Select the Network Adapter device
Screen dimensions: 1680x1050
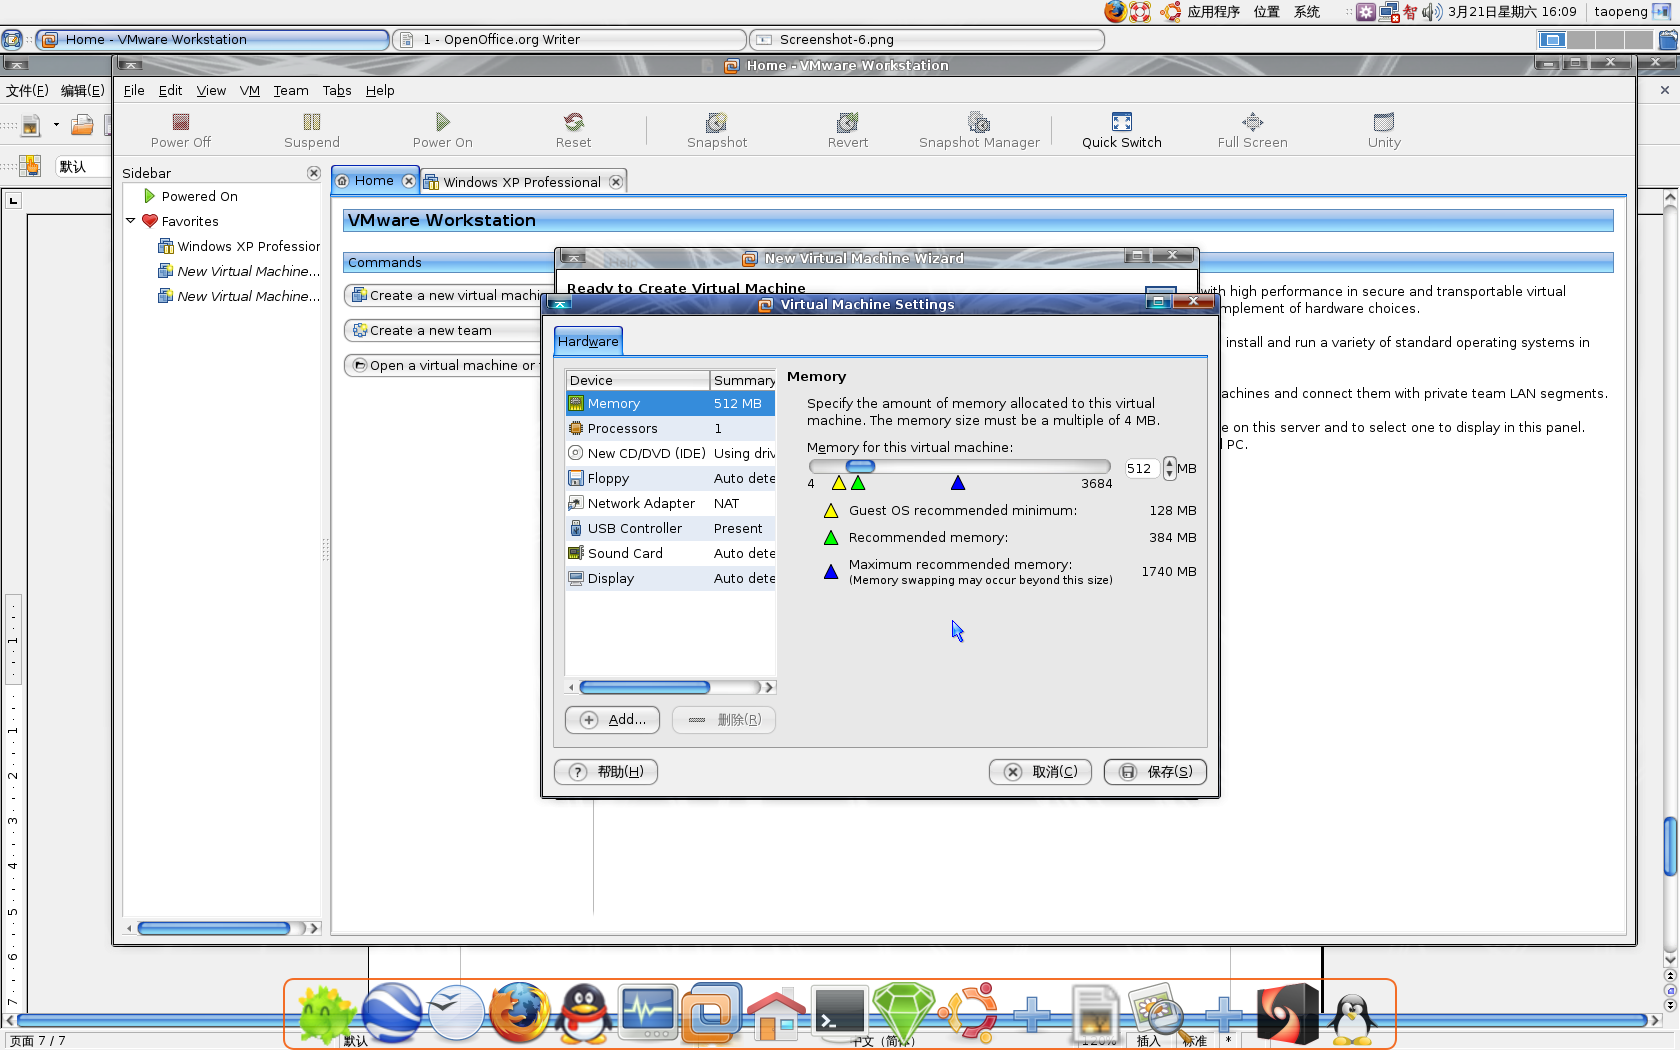(x=670, y=503)
